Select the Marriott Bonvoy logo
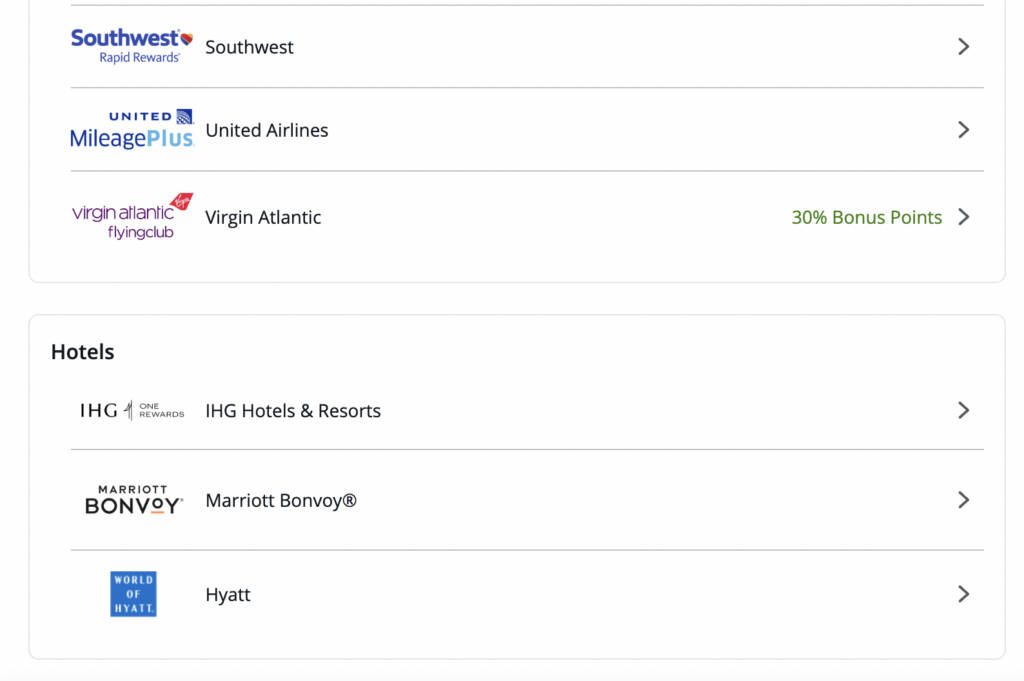Image resolution: width=1024 pixels, height=681 pixels. 133,499
